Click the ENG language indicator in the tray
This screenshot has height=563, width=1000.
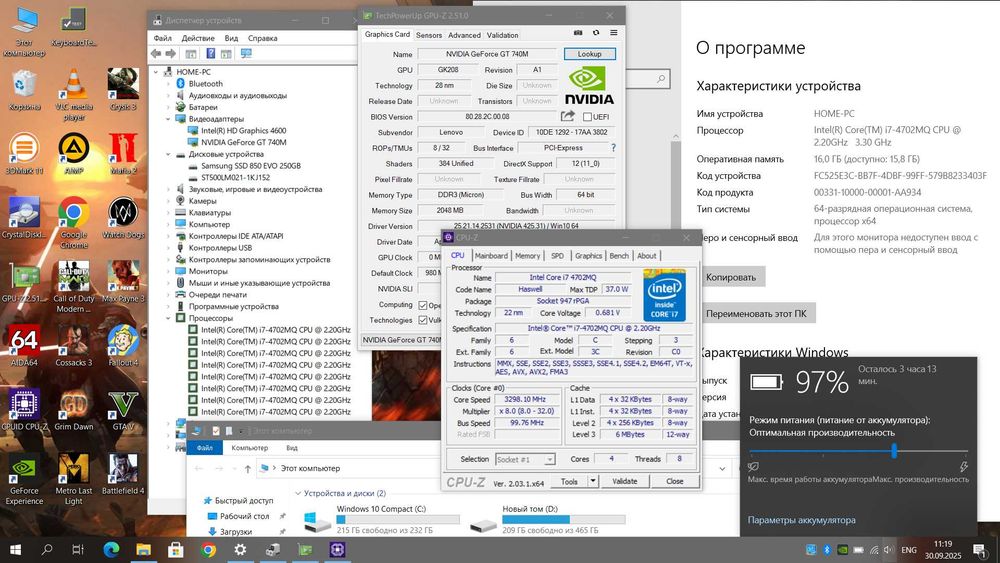[x=909, y=550]
